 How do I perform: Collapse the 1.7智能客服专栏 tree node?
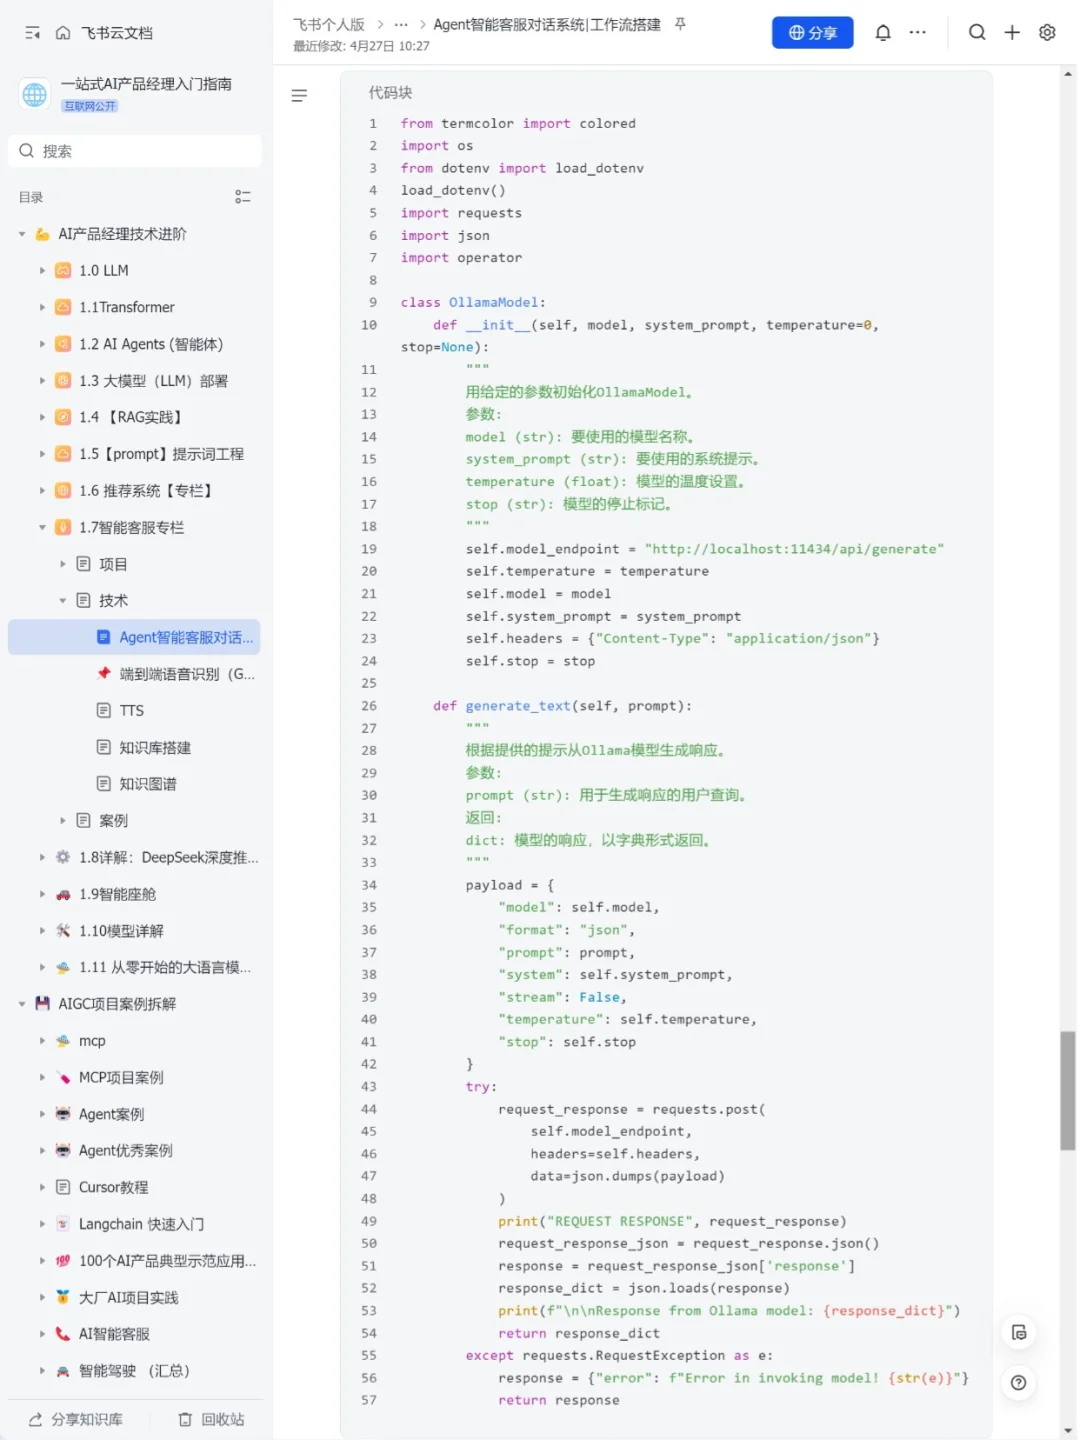pos(42,527)
